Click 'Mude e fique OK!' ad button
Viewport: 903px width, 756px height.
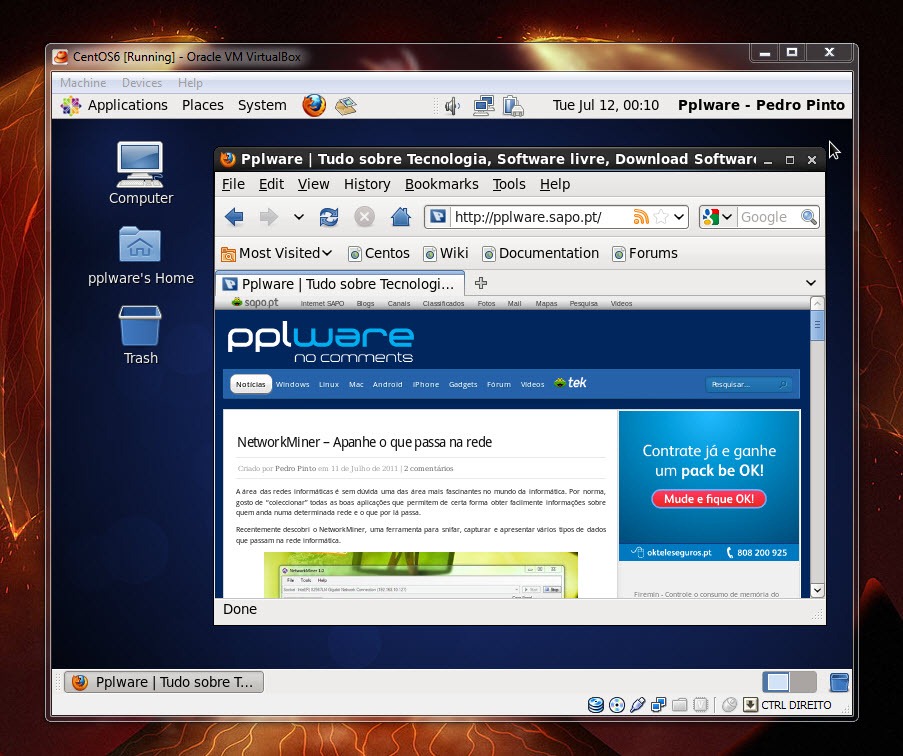point(709,499)
